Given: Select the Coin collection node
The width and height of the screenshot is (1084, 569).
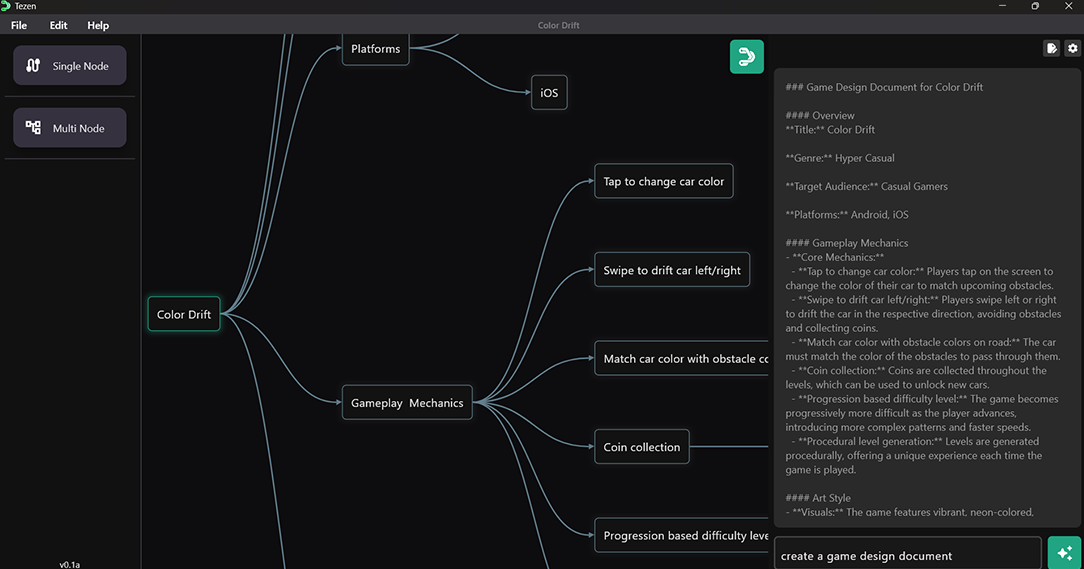Looking at the screenshot, I should pos(642,447).
